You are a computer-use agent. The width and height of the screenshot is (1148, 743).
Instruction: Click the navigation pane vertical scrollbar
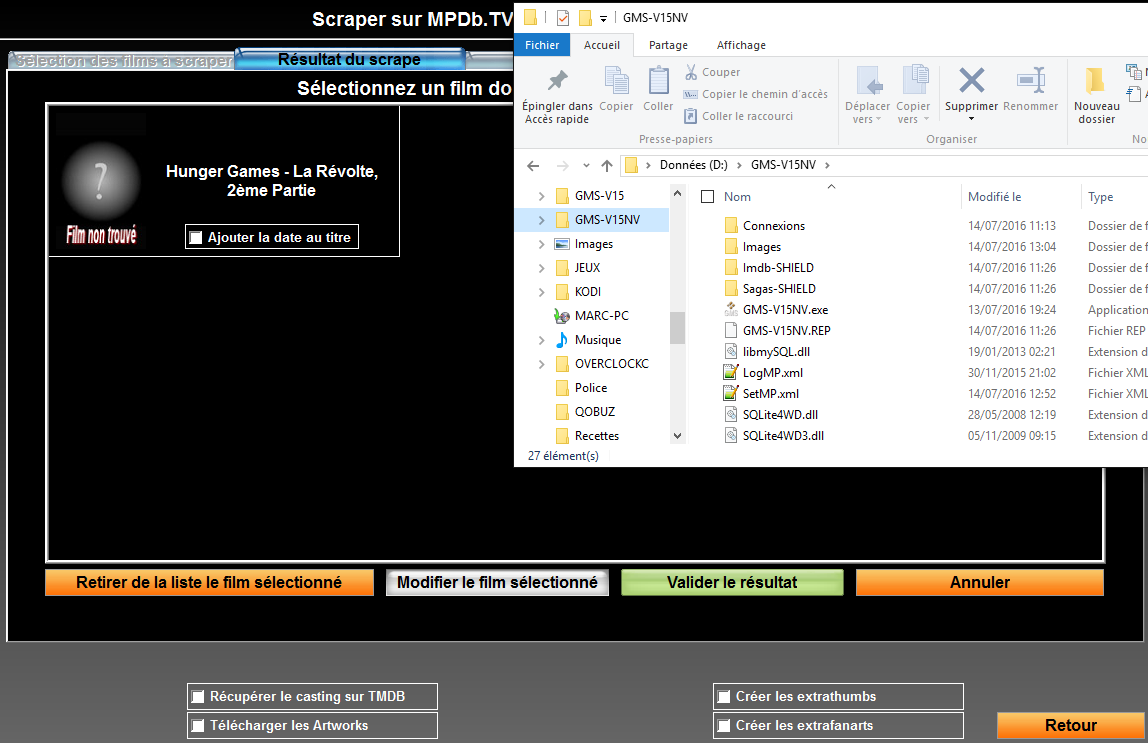677,326
